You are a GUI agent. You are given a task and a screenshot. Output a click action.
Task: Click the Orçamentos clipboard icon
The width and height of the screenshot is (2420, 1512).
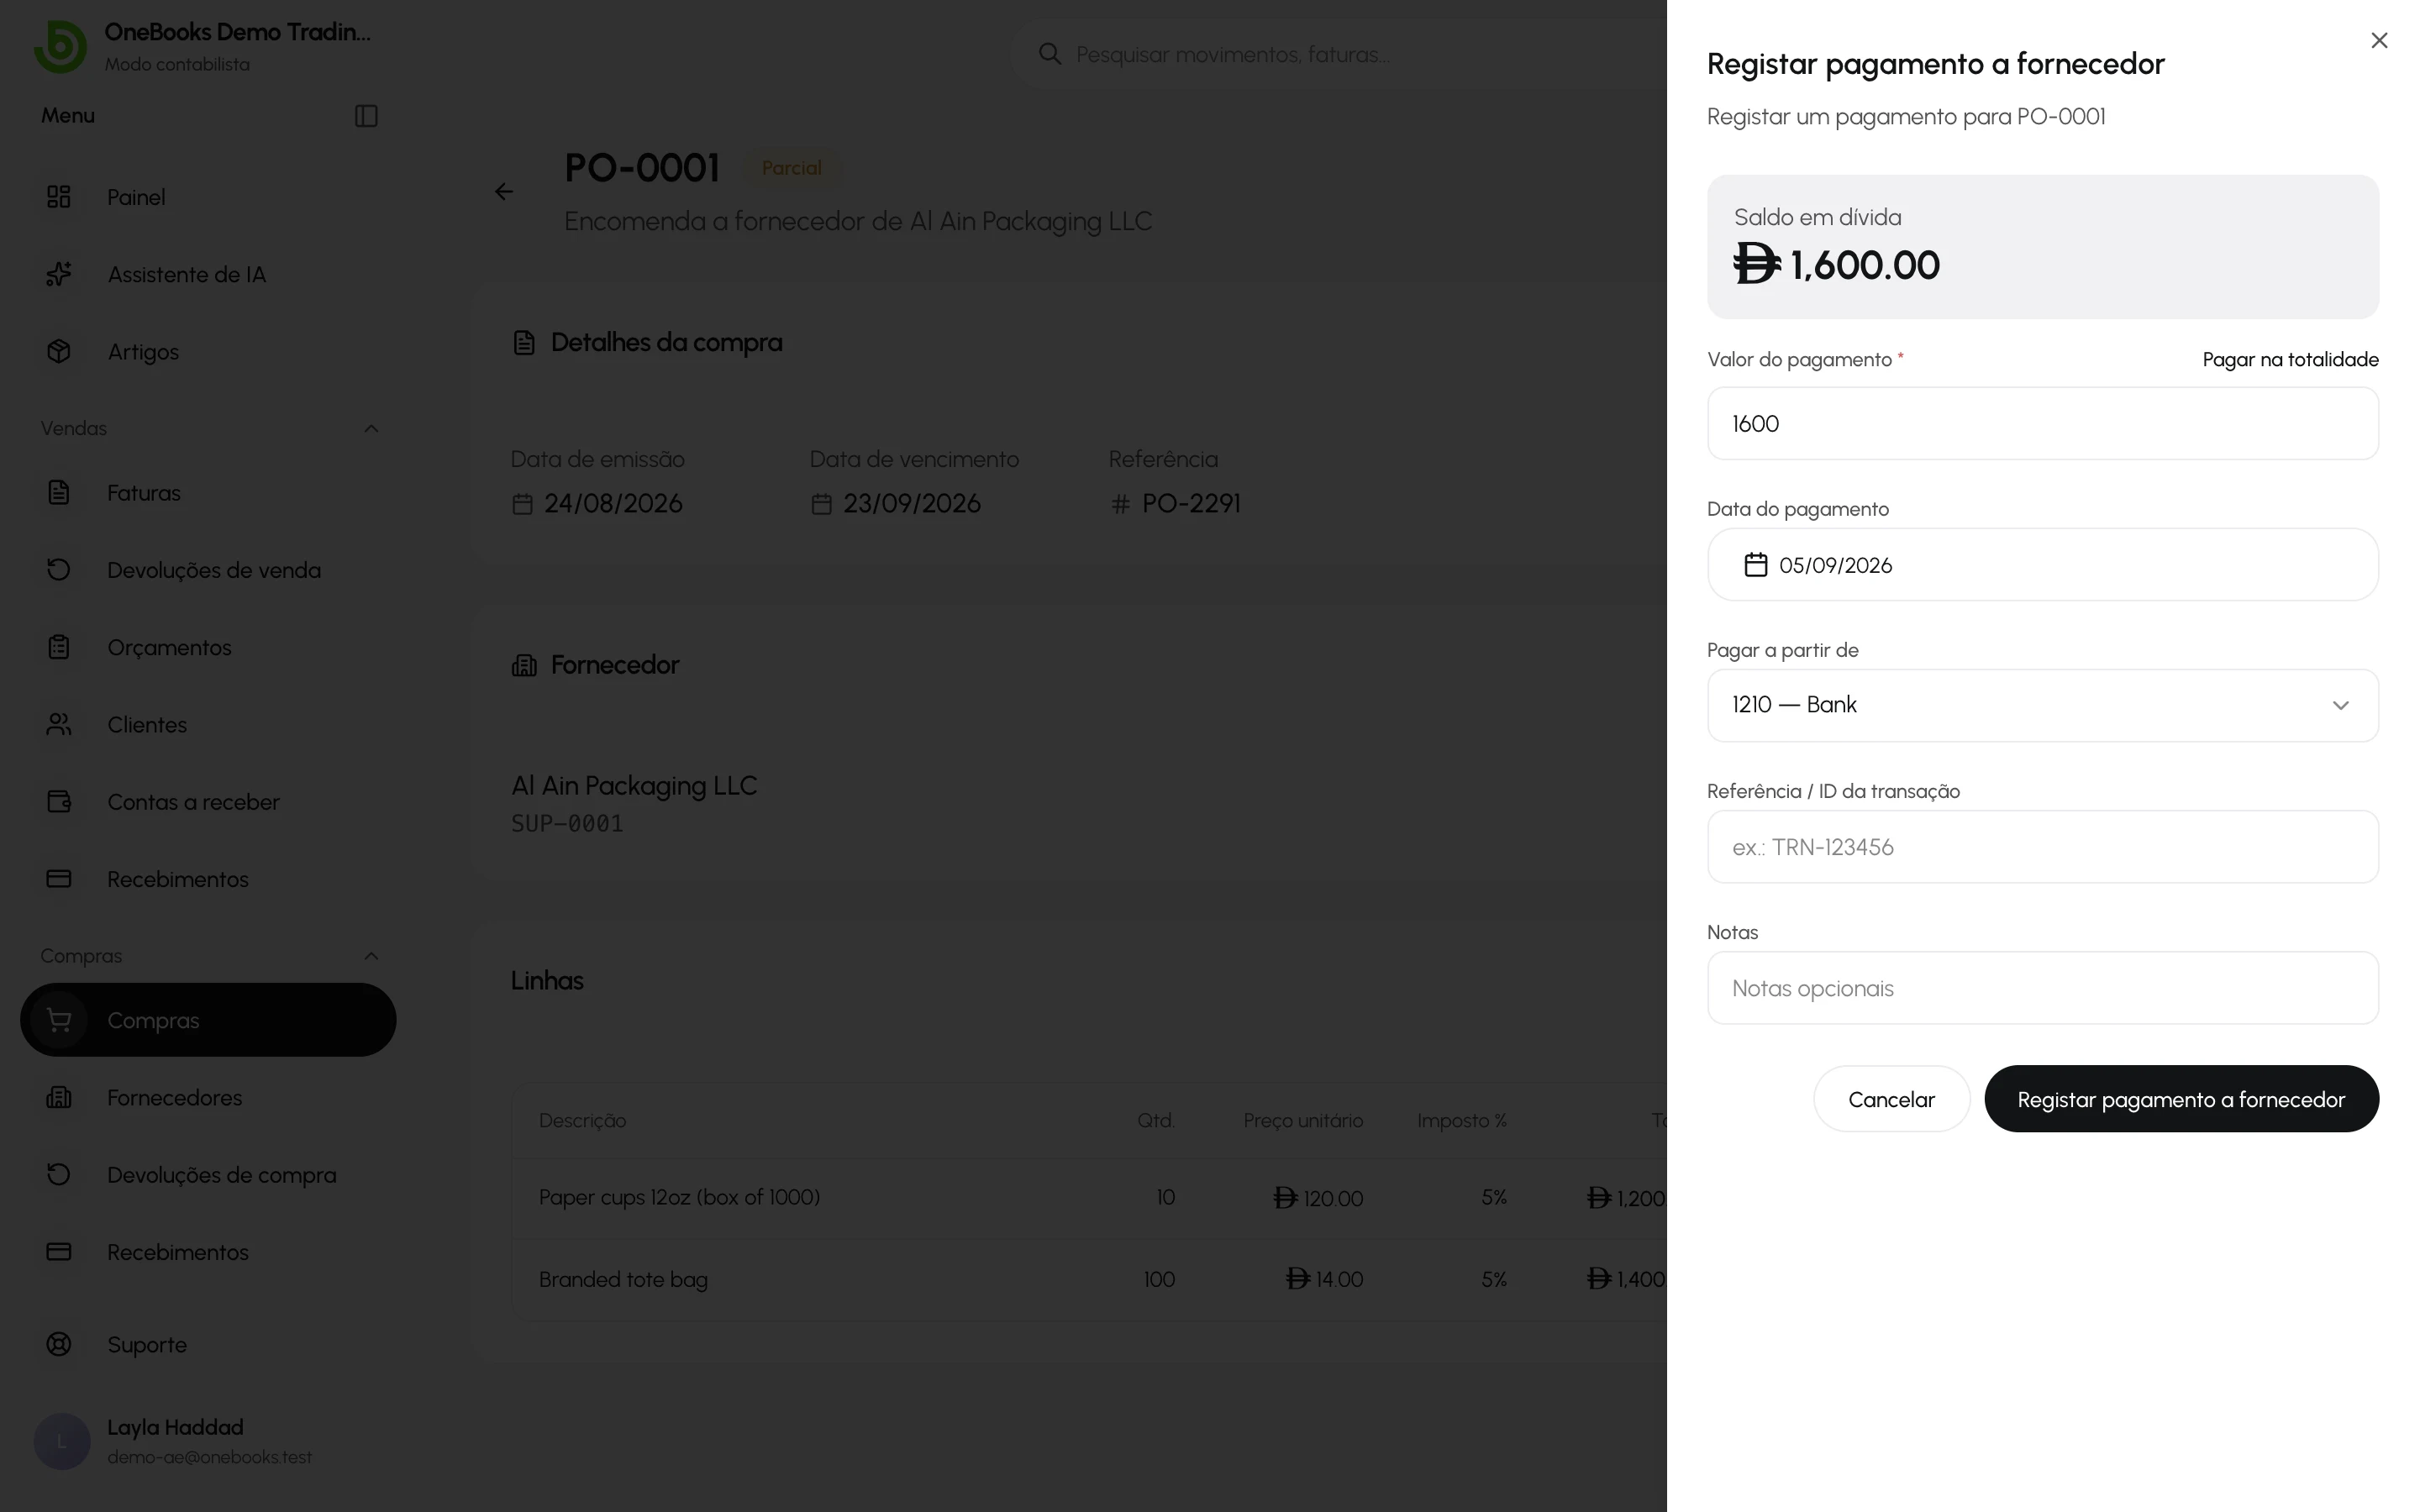pyautogui.click(x=59, y=647)
